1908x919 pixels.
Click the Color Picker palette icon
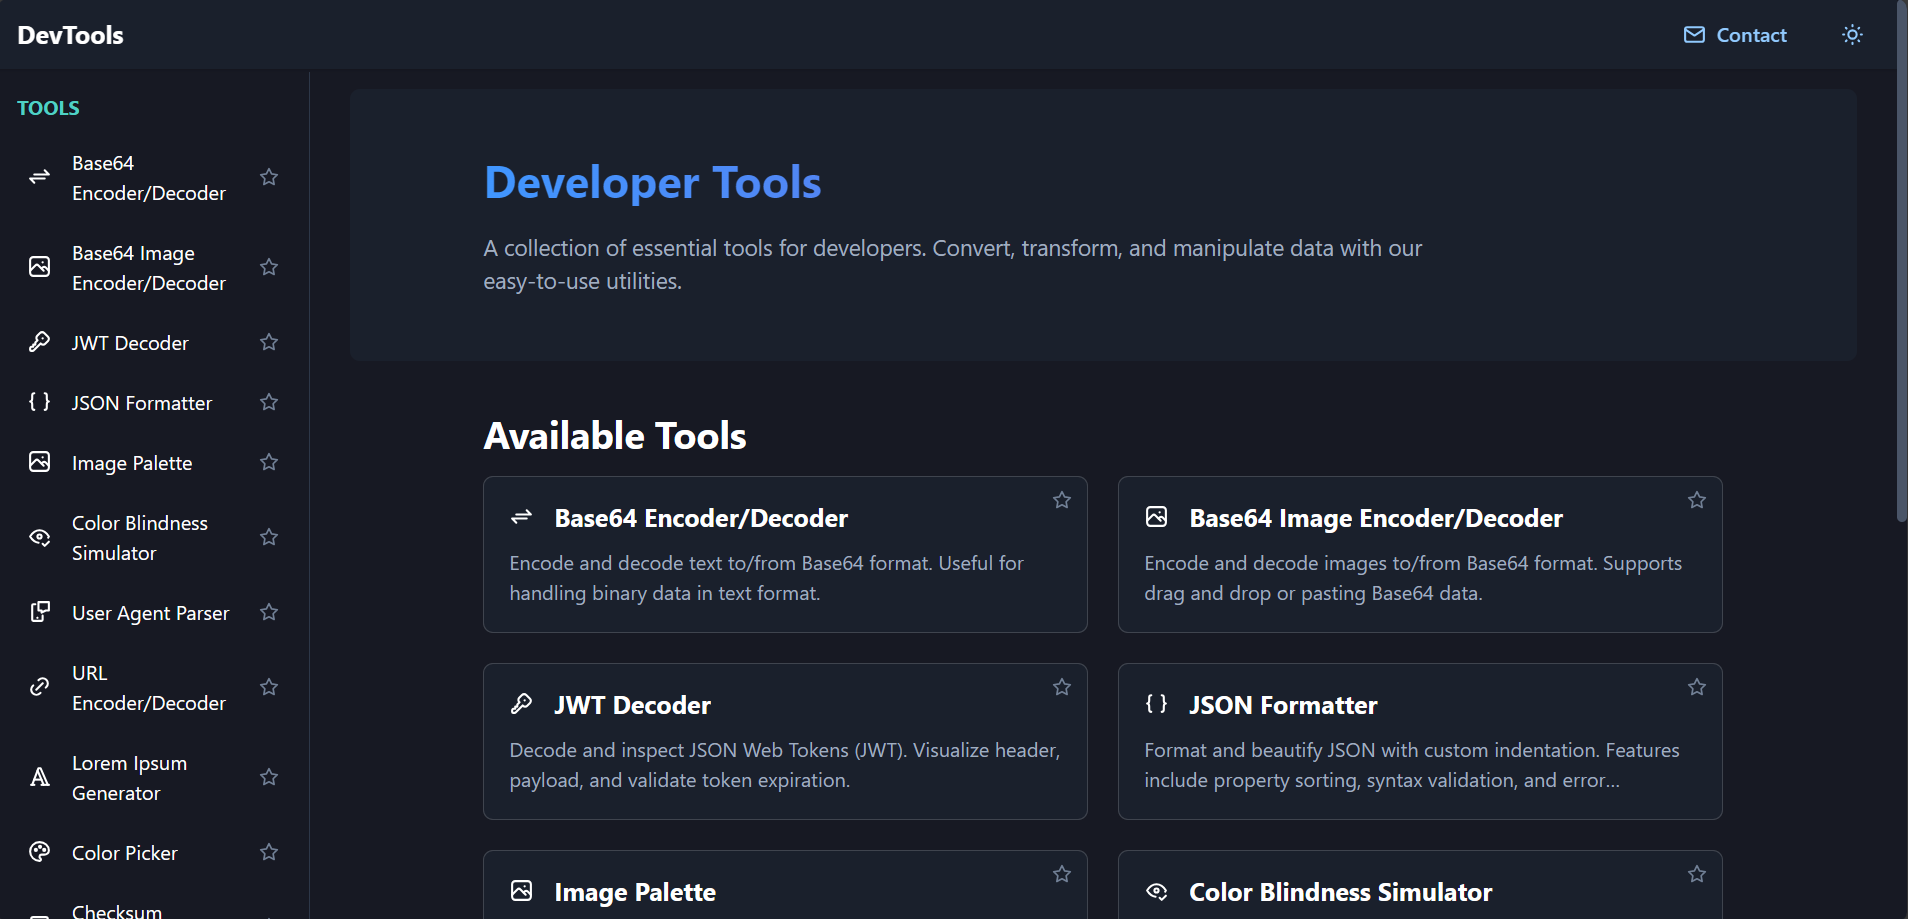click(40, 852)
